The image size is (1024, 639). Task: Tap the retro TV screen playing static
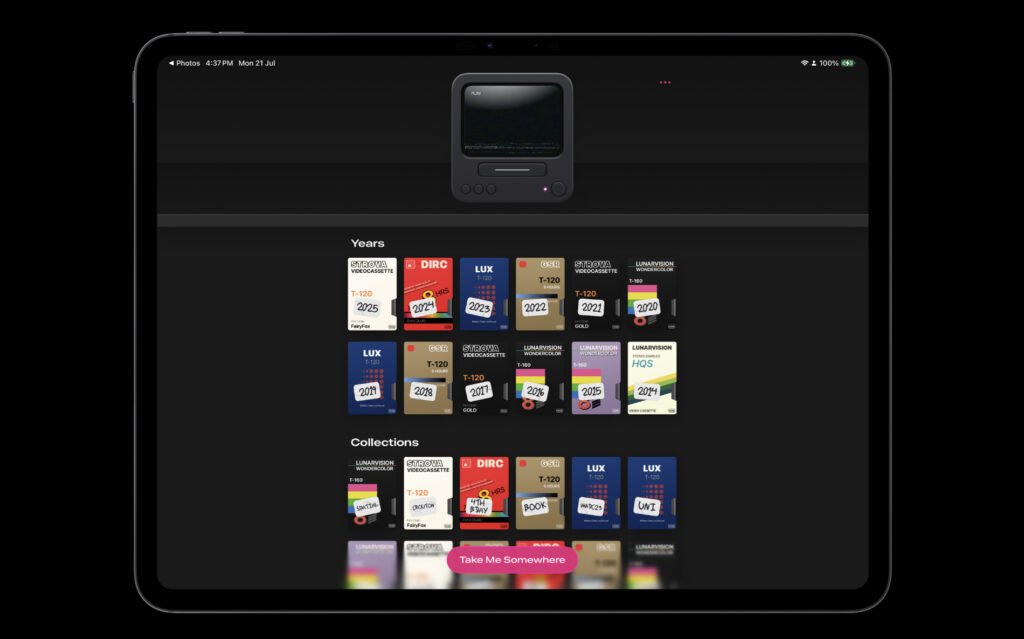(512, 120)
